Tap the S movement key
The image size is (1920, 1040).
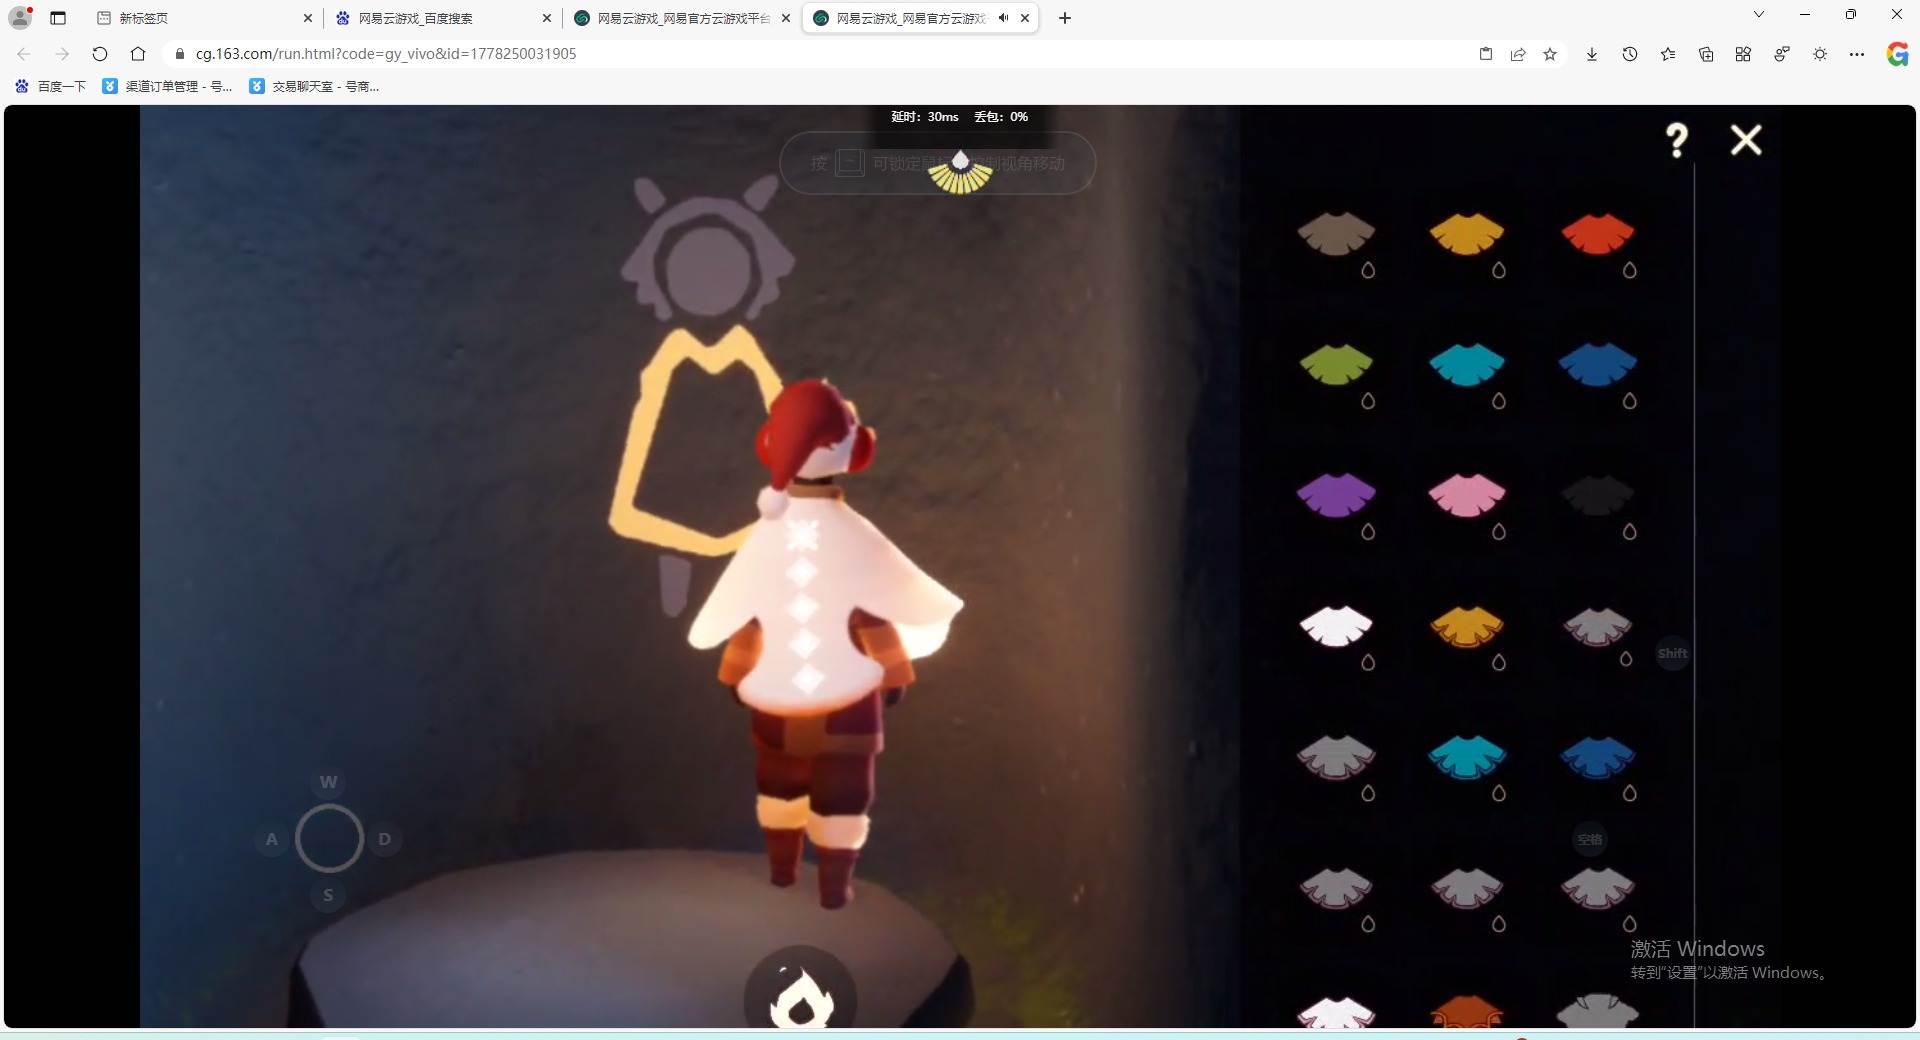tap(328, 895)
